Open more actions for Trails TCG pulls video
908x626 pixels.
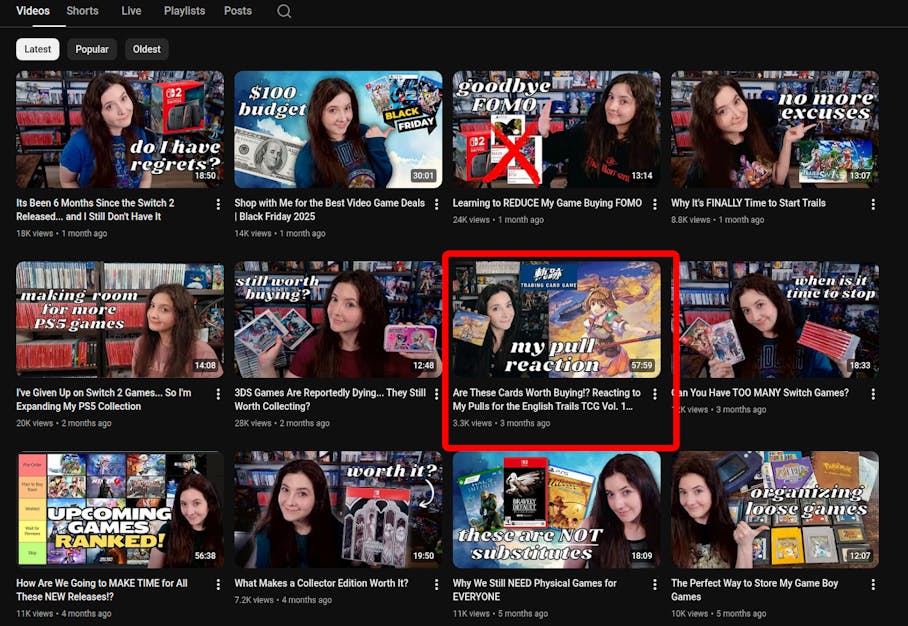coord(655,394)
